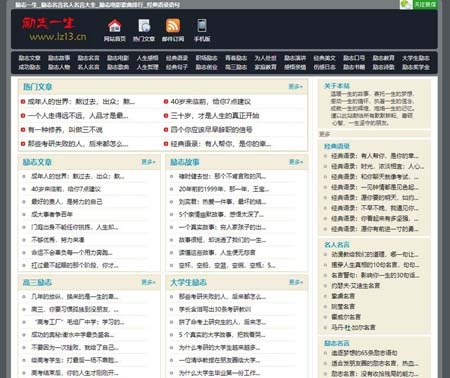This screenshot has width=450, height=378.
Task: Open story '20年前的1999年，那一年，王宝...'
Action: point(224,189)
